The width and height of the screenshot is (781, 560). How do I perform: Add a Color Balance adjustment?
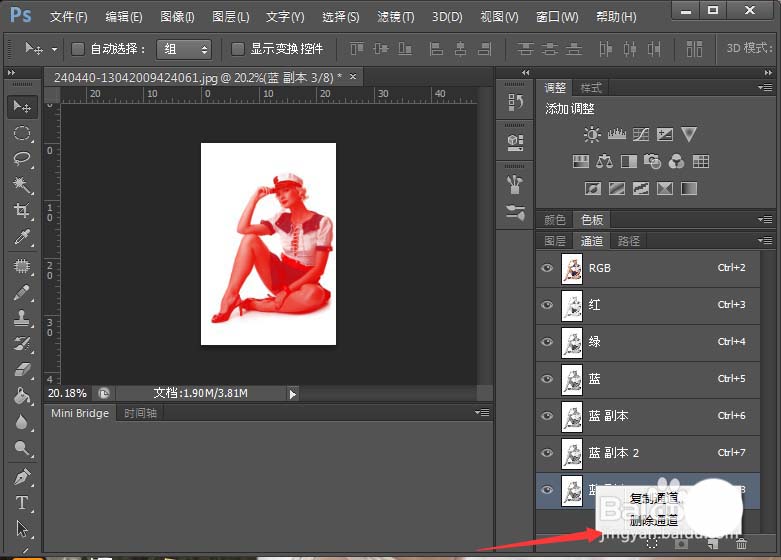[605, 161]
